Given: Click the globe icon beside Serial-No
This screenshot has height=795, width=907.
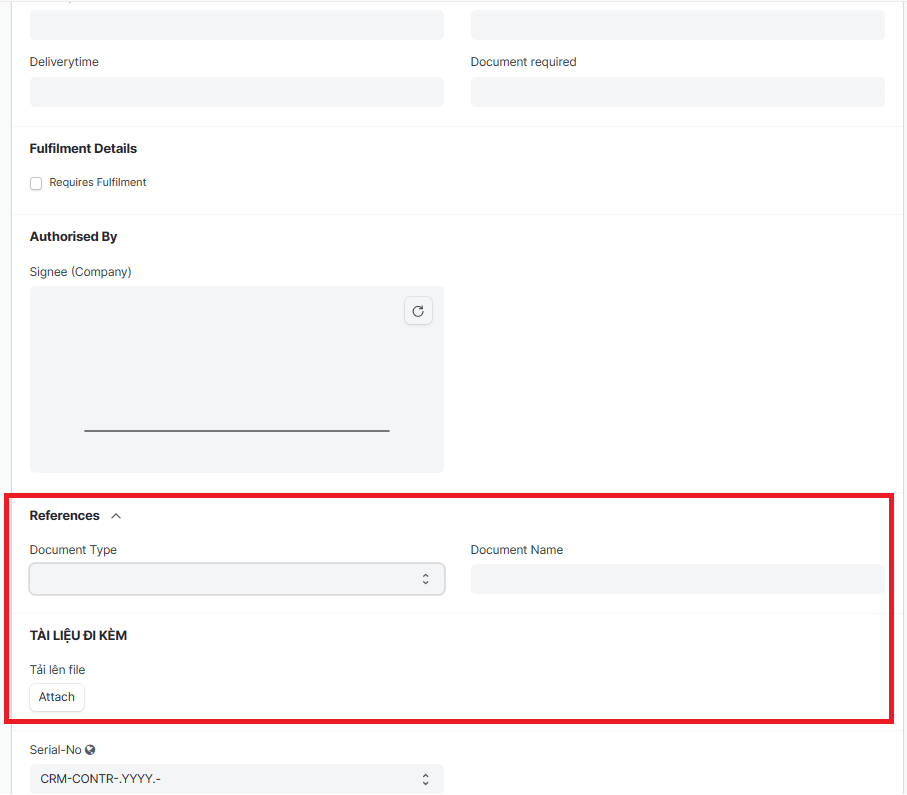Looking at the screenshot, I should coord(90,749).
